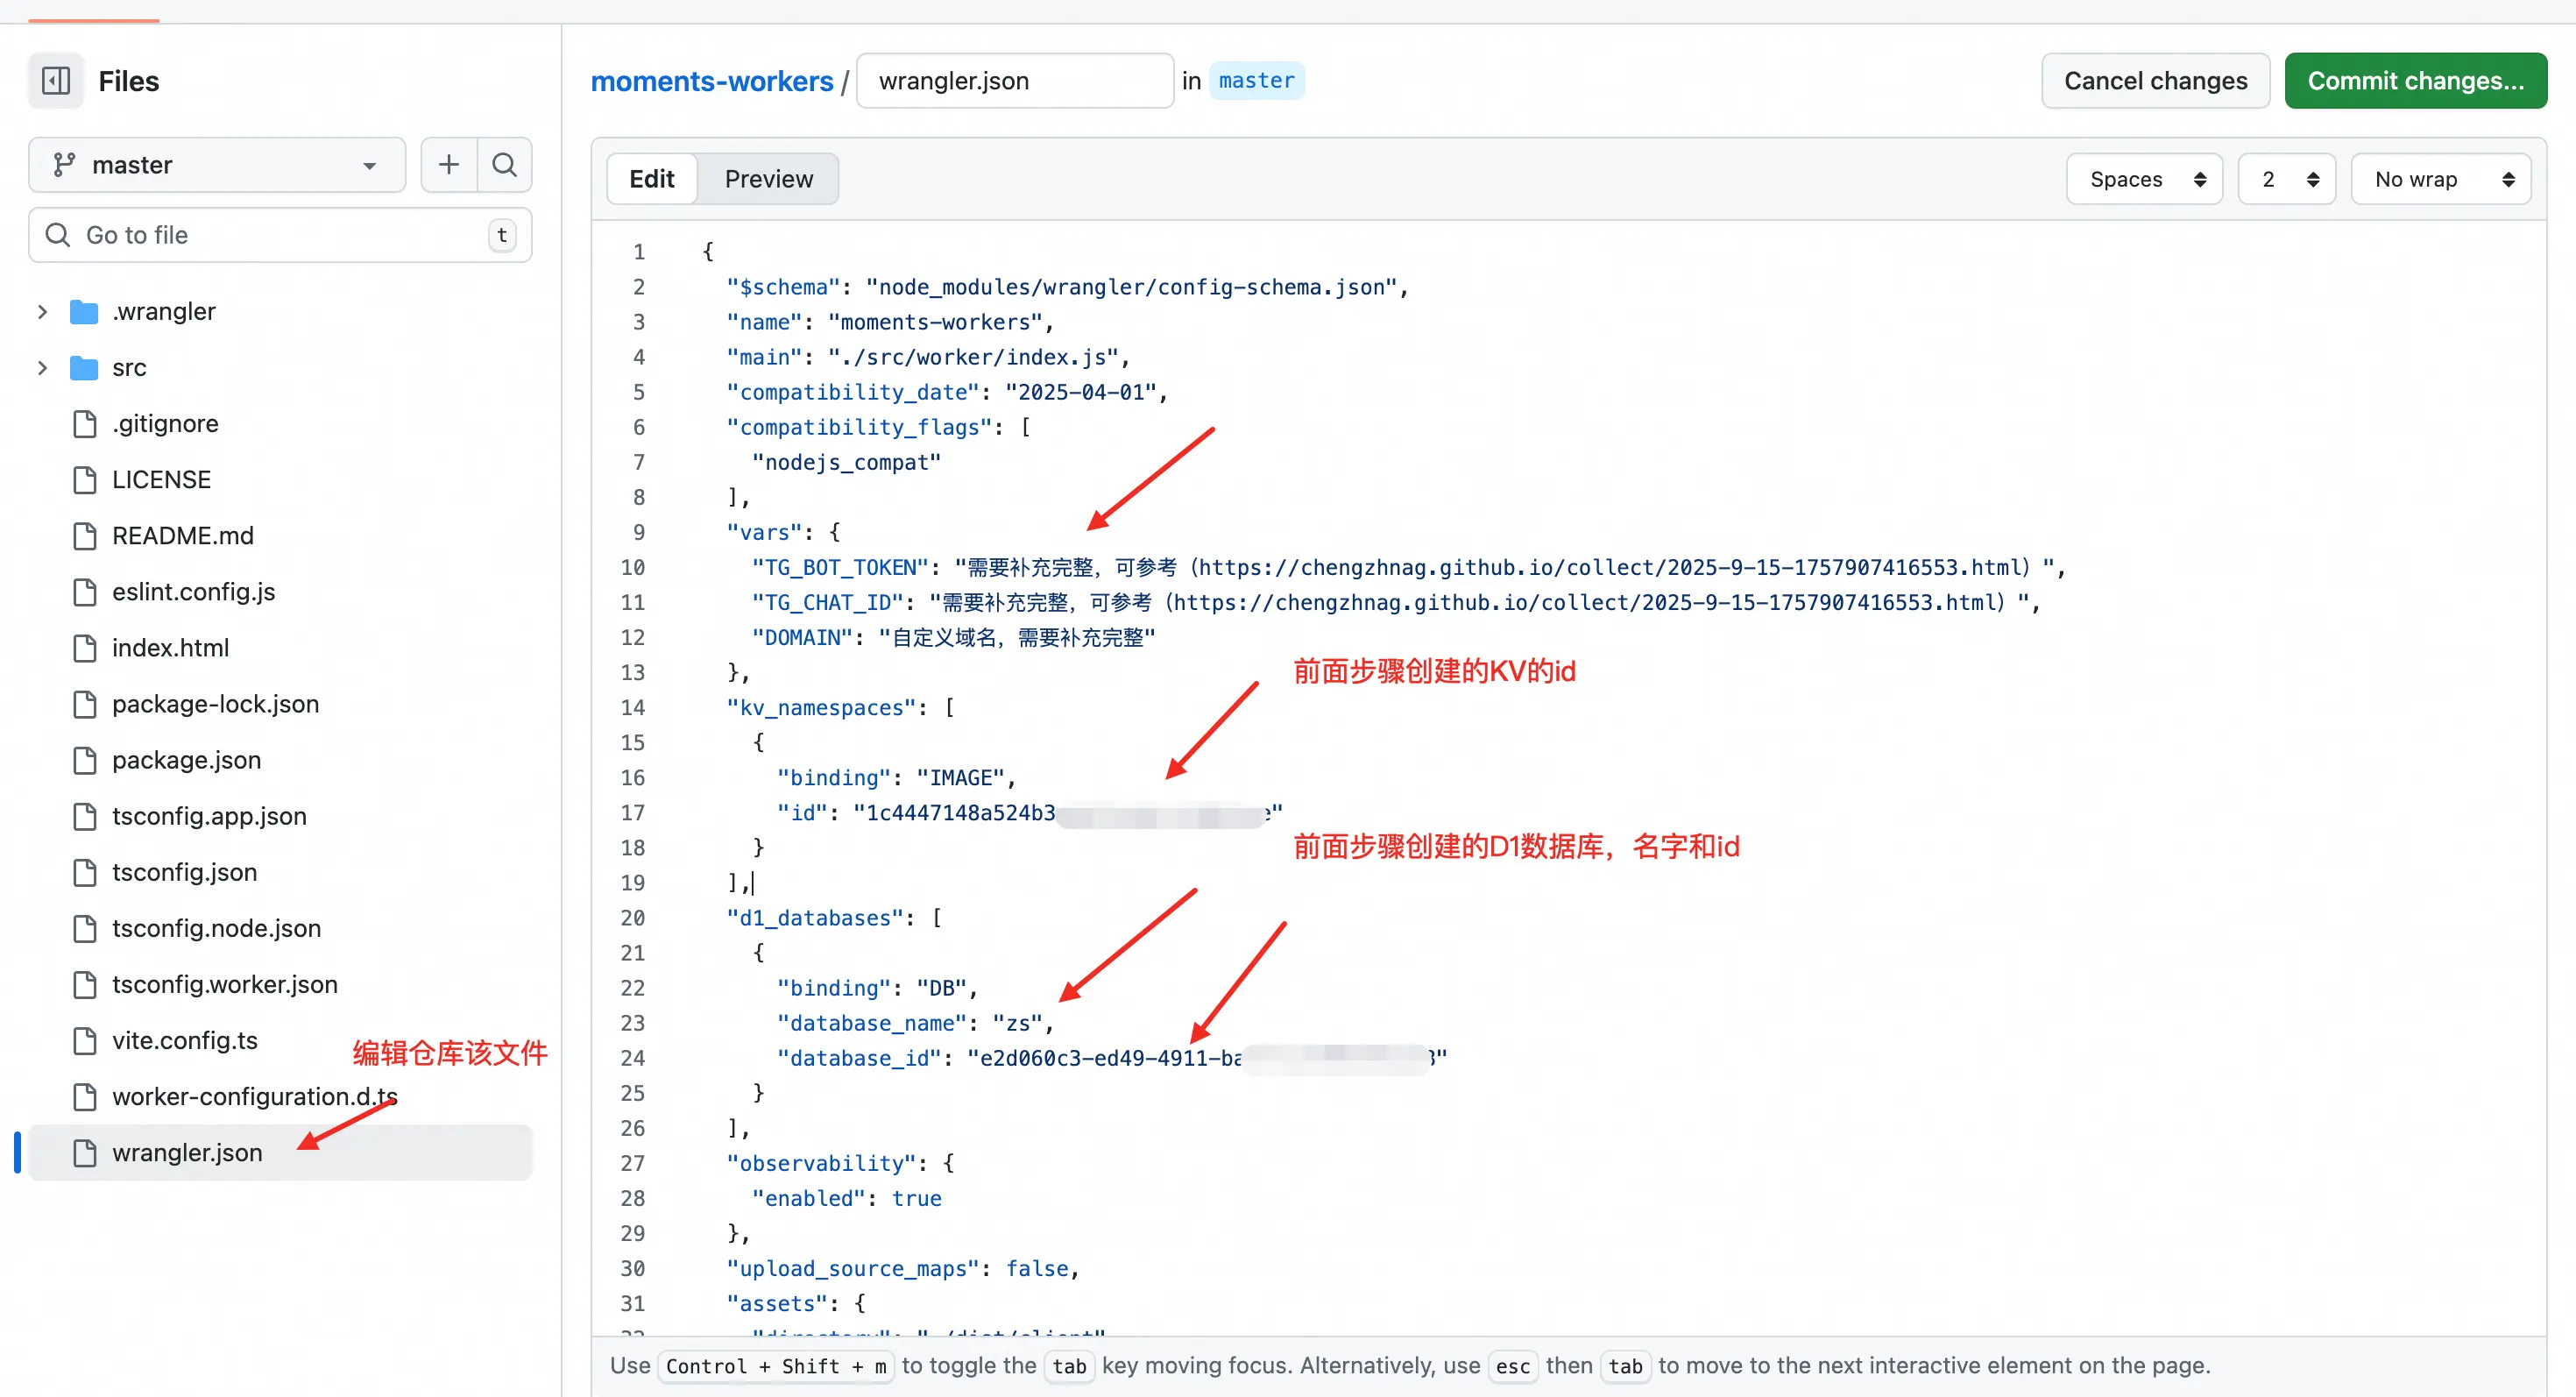Click the Commit changes button
Viewport: 2576px width, 1397px height.
(x=2415, y=81)
